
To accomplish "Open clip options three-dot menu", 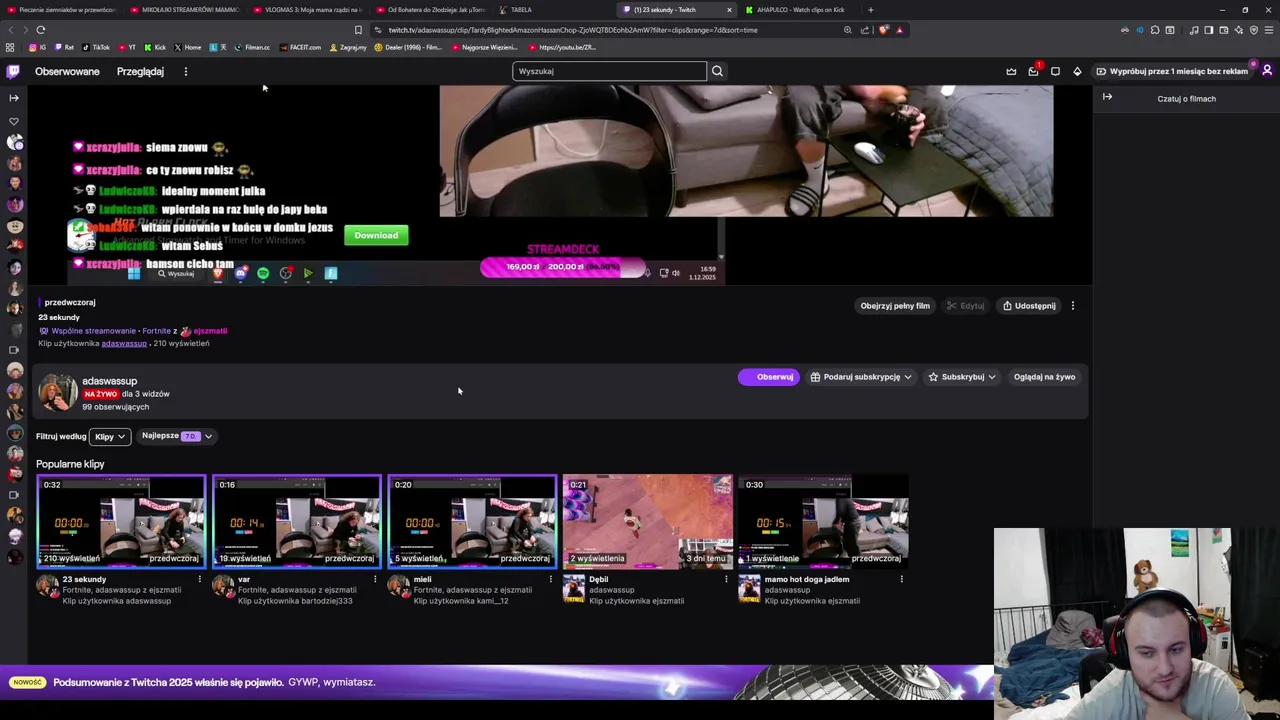I will click(x=1072, y=306).
